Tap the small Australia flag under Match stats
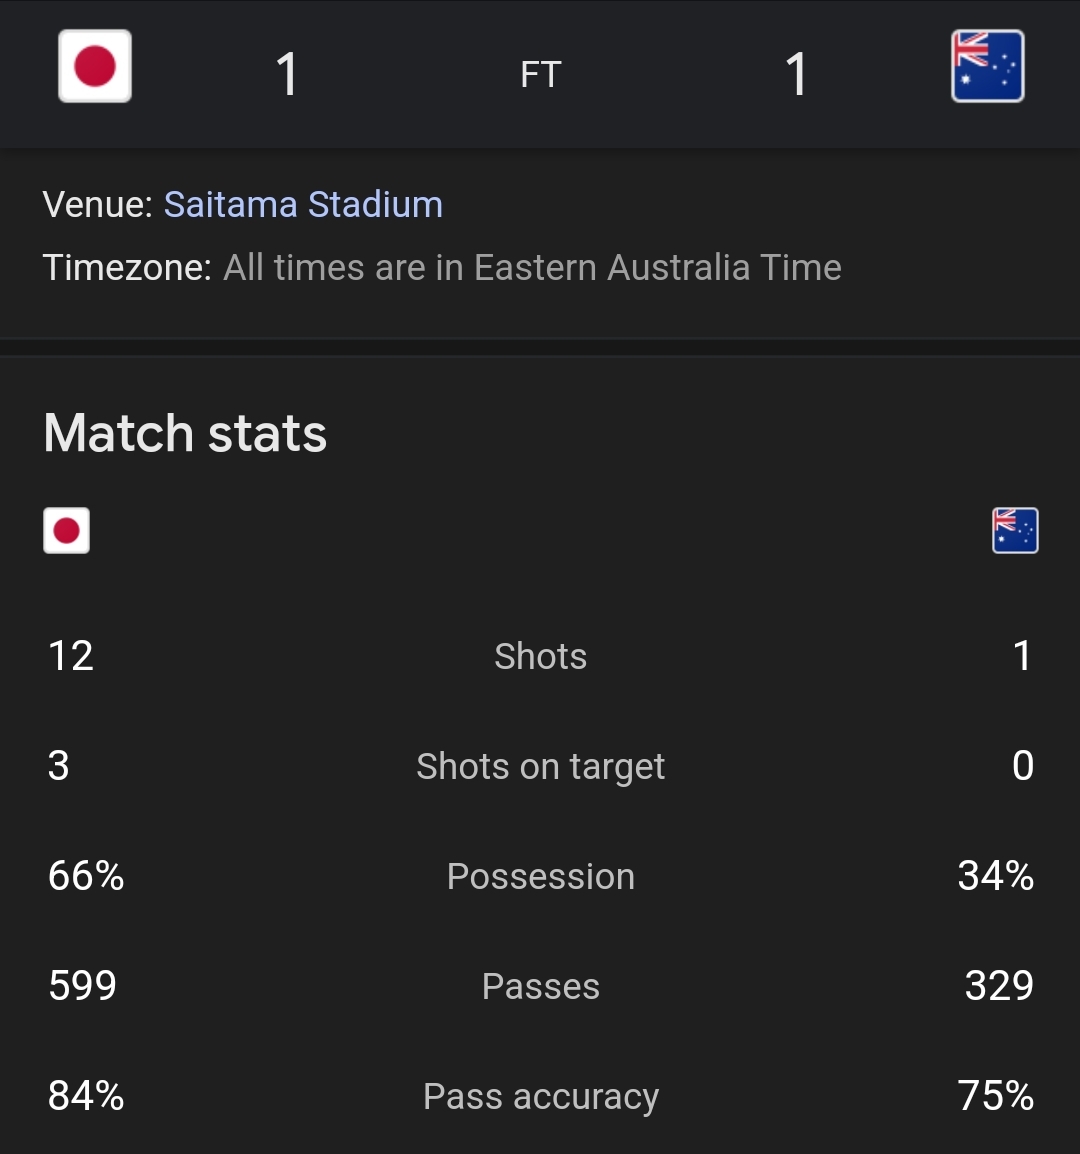 click(x=1015, y=531)
